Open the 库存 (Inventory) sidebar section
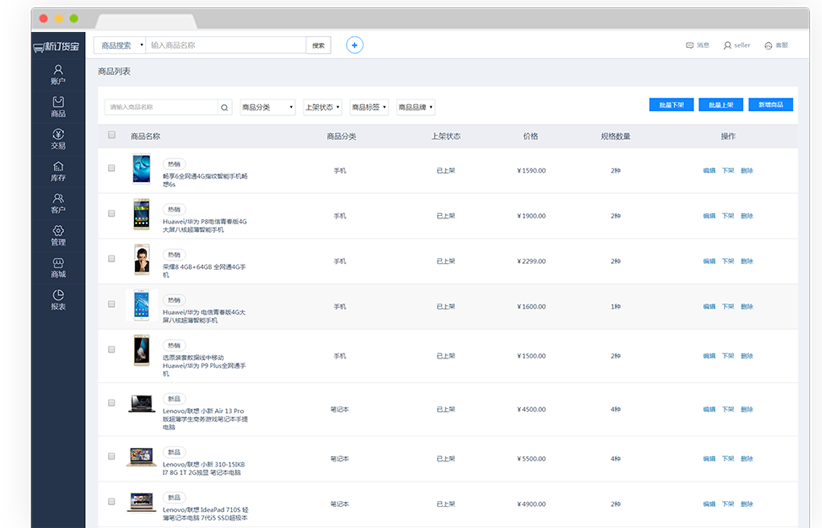Image resolution: width=822 pixels, height=528 pixels. point(58,171)
